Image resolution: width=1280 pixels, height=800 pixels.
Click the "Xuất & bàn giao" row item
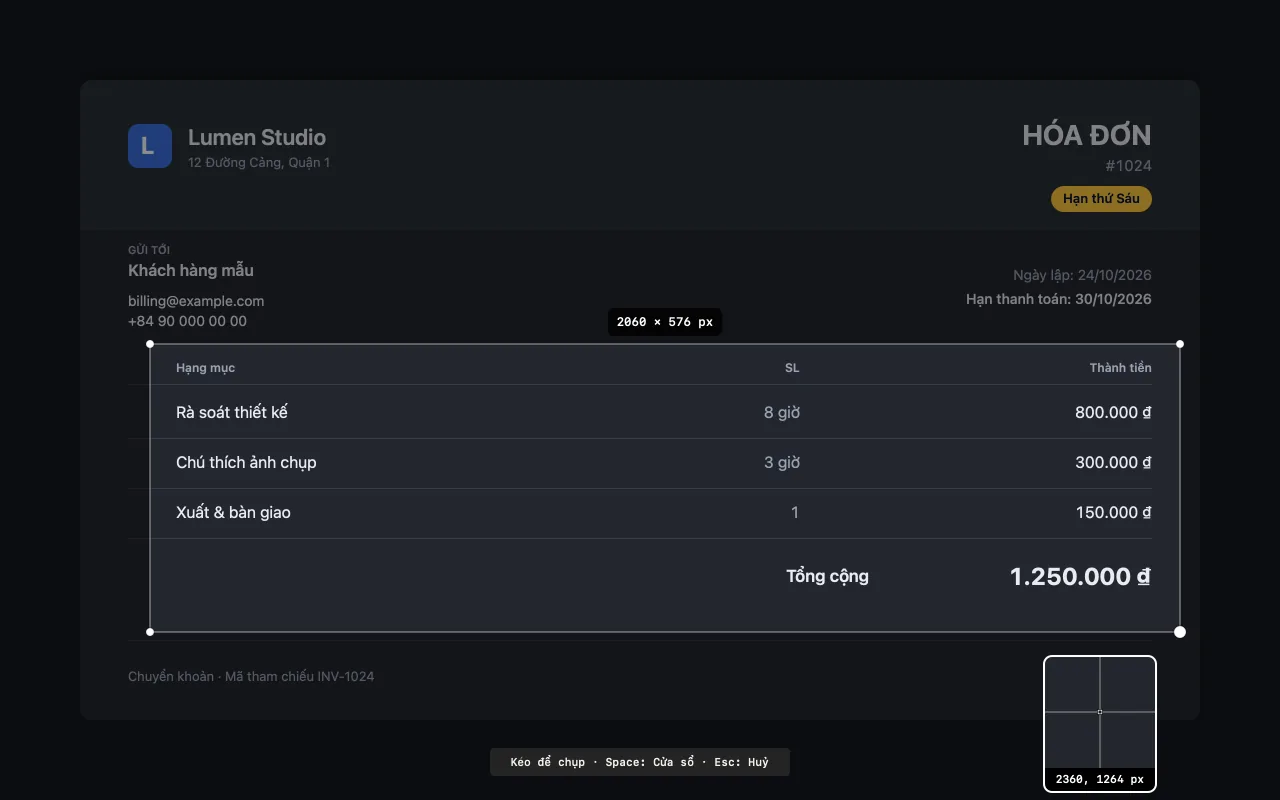pos(233,512)
